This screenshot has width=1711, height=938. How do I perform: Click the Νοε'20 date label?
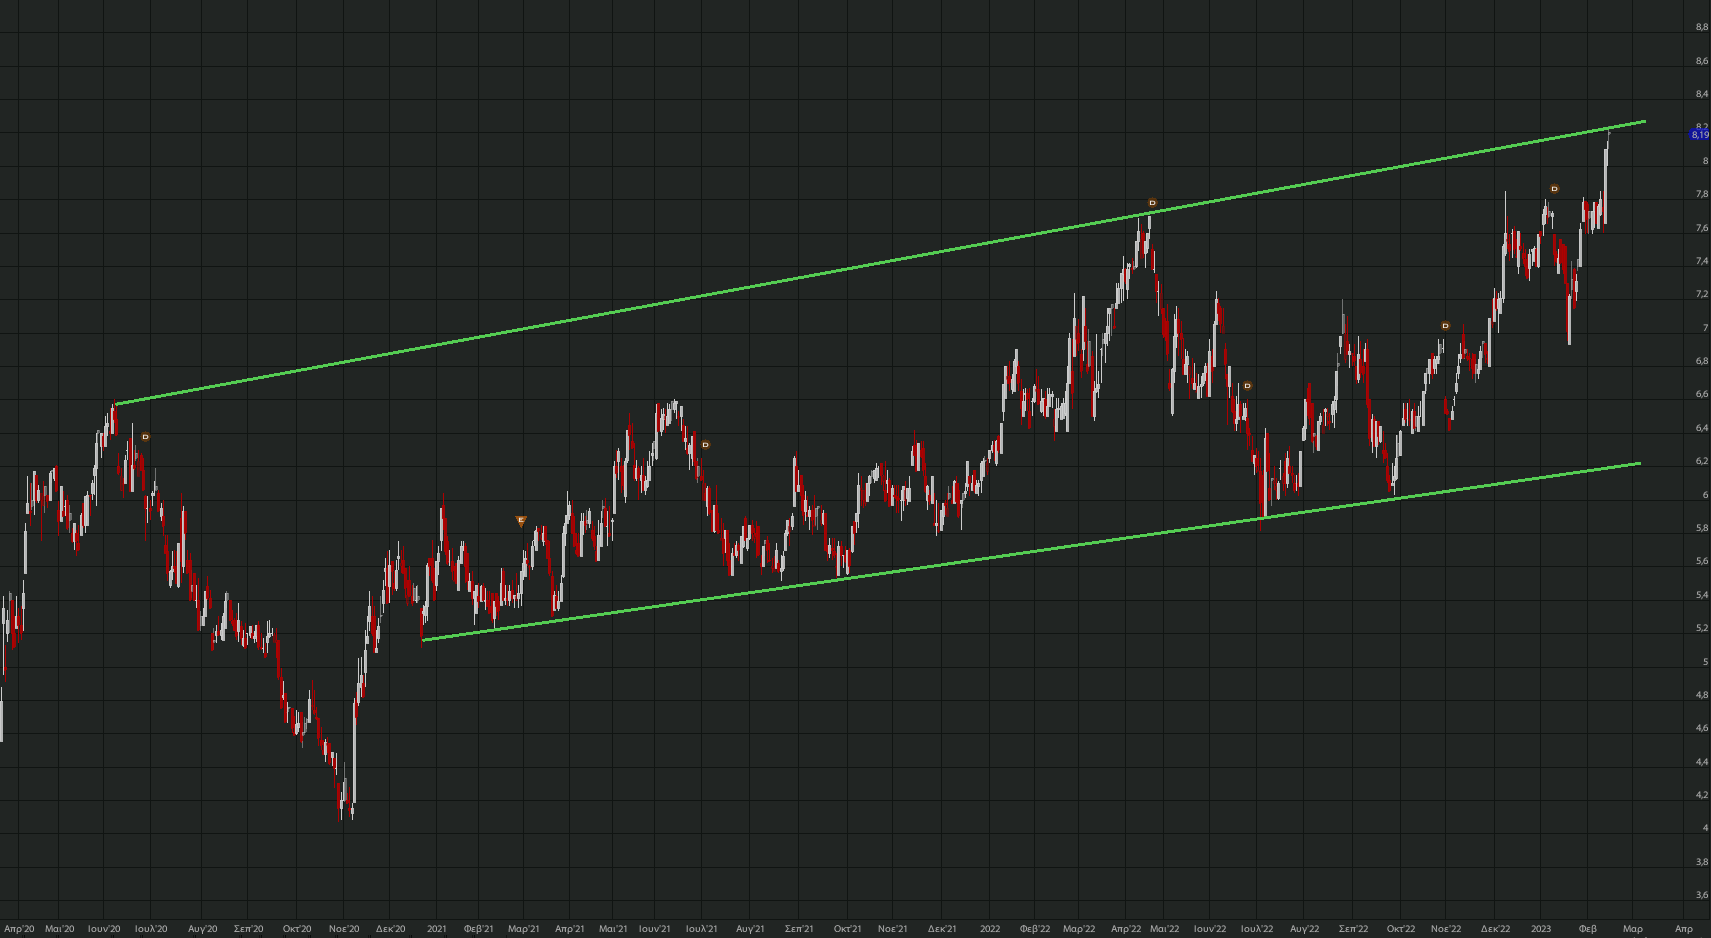344,929
